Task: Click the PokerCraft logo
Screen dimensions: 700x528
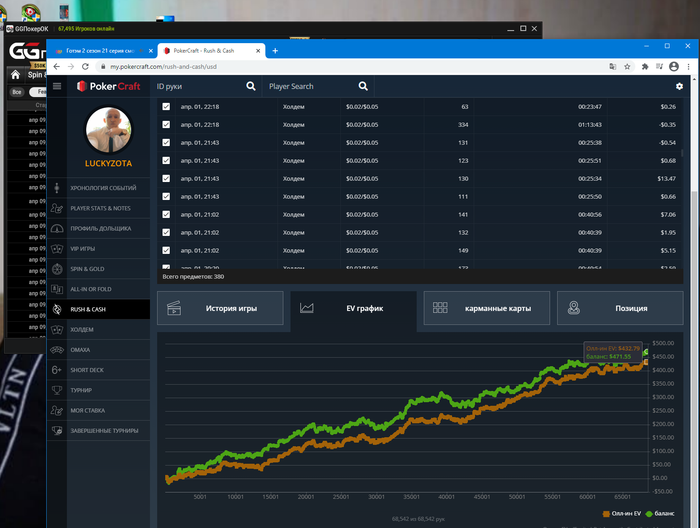Action: pos(108,86)
